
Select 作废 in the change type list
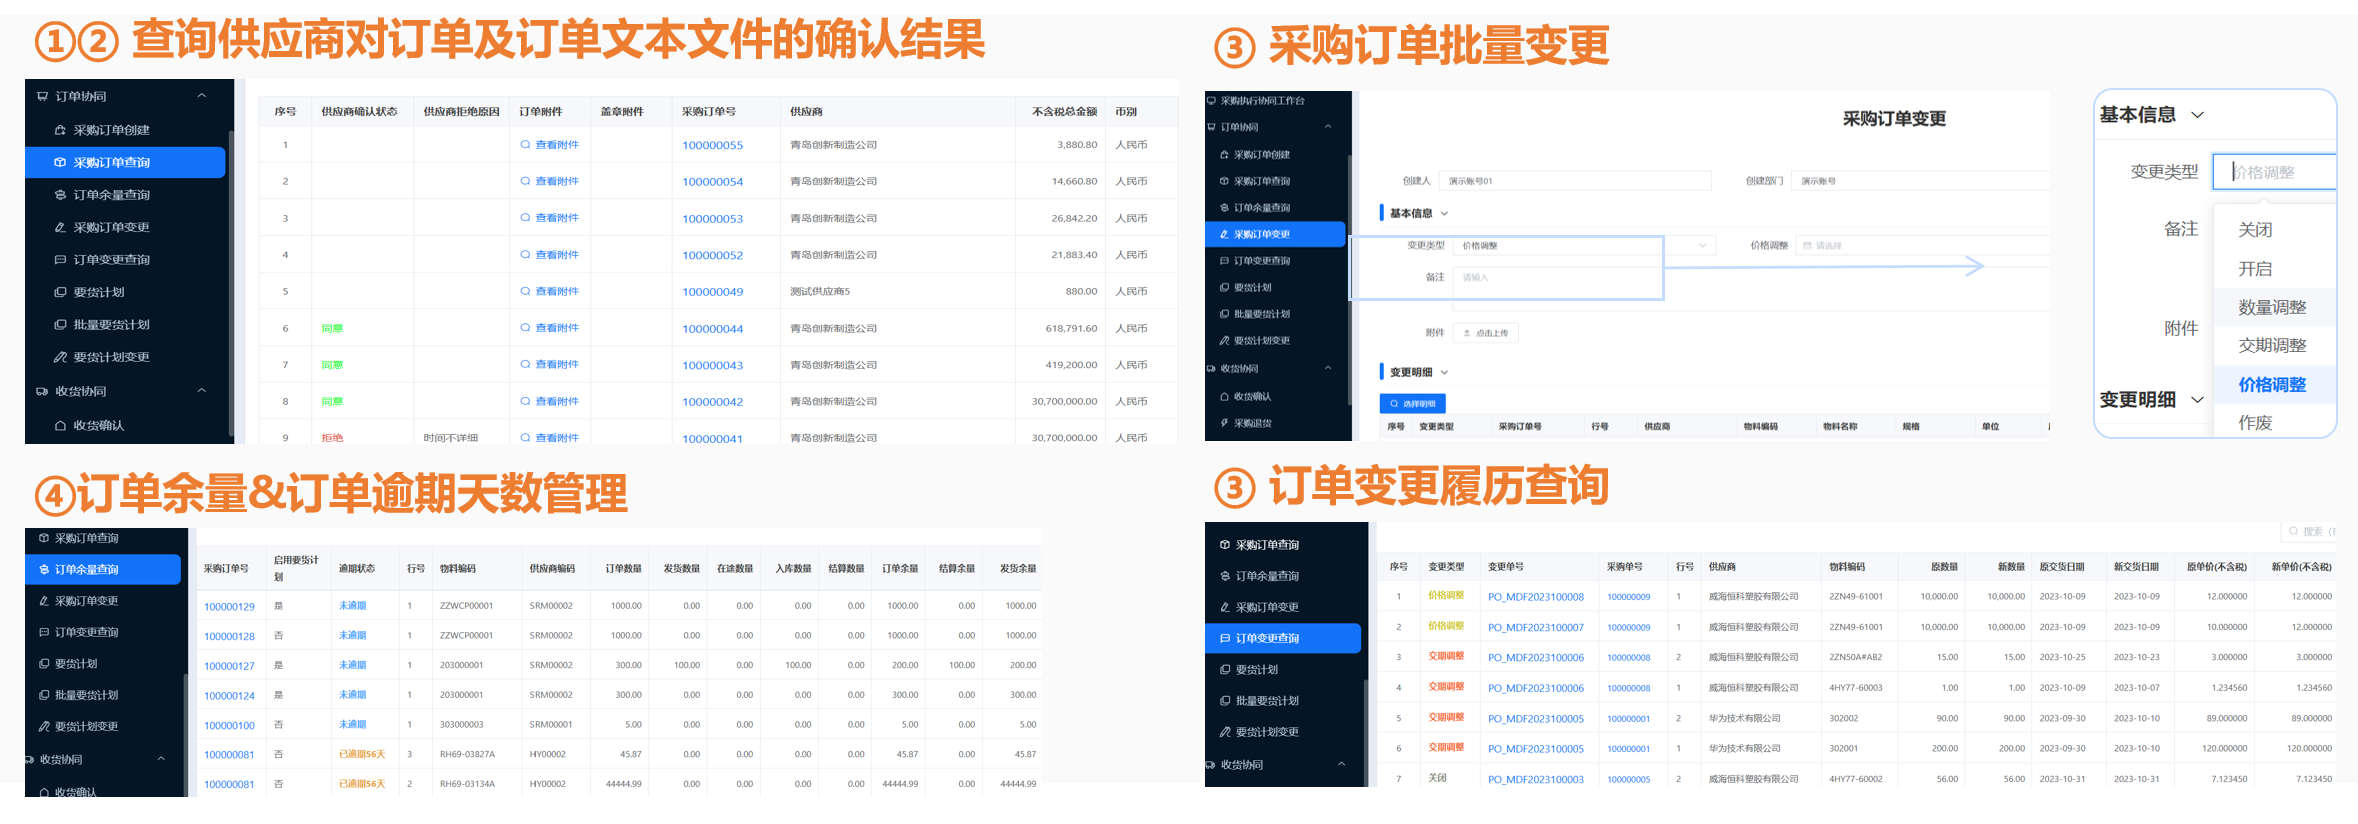2255,423
